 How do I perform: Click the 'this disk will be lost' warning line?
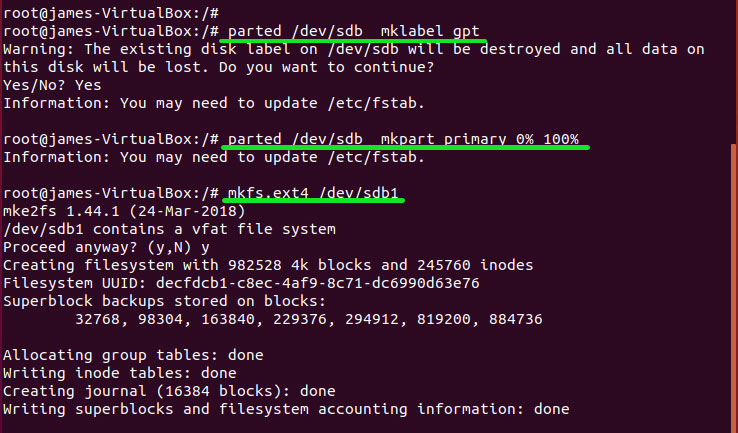218,66
